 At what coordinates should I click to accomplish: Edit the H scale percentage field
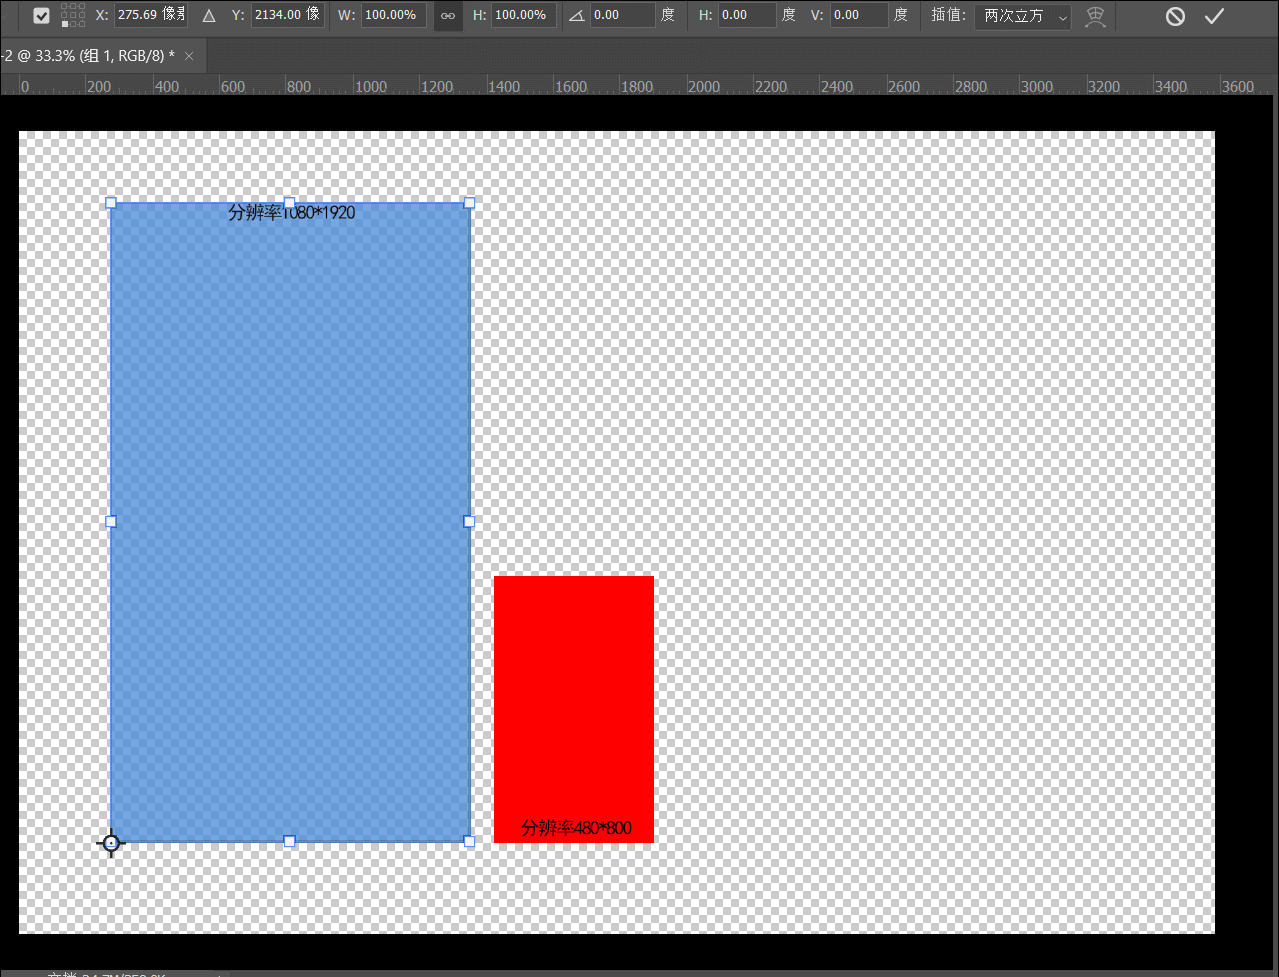click(x=524, y=15)
